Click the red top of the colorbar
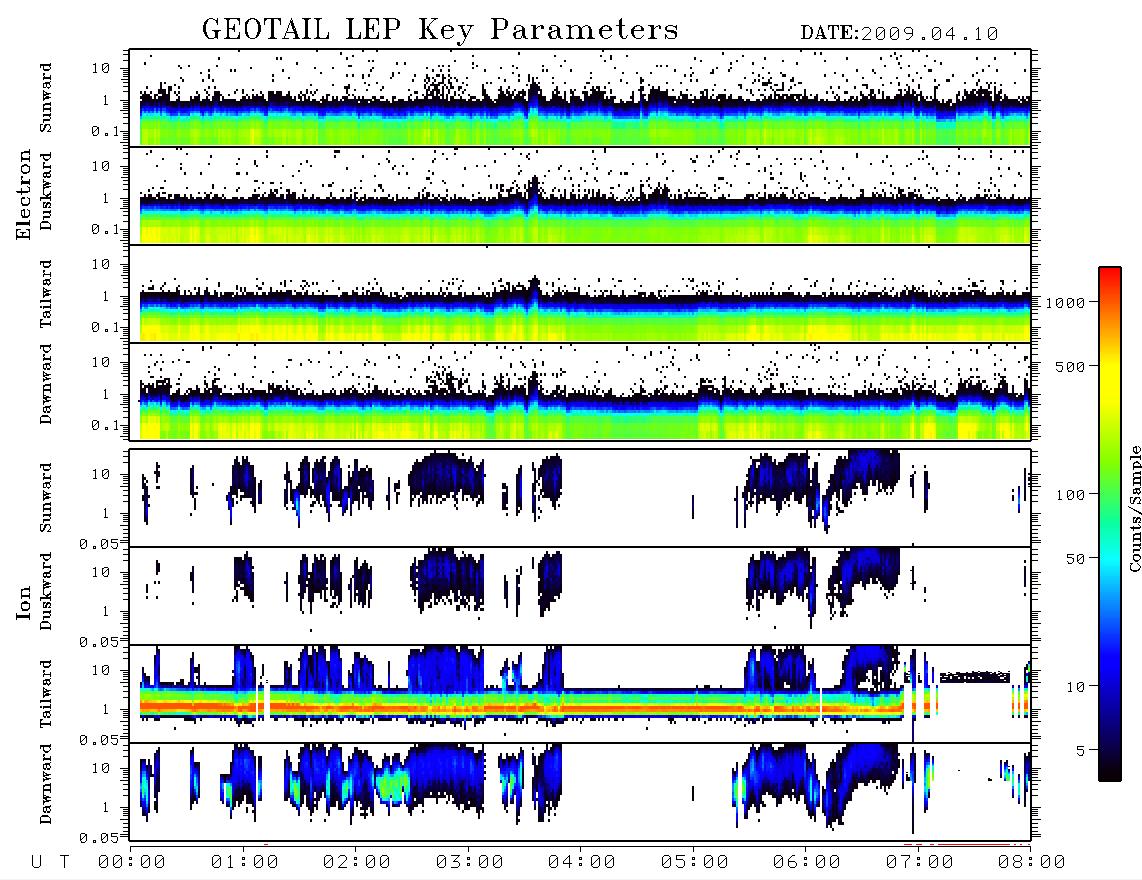Viewport: 1142px width, 880px height. [1109, 277]
